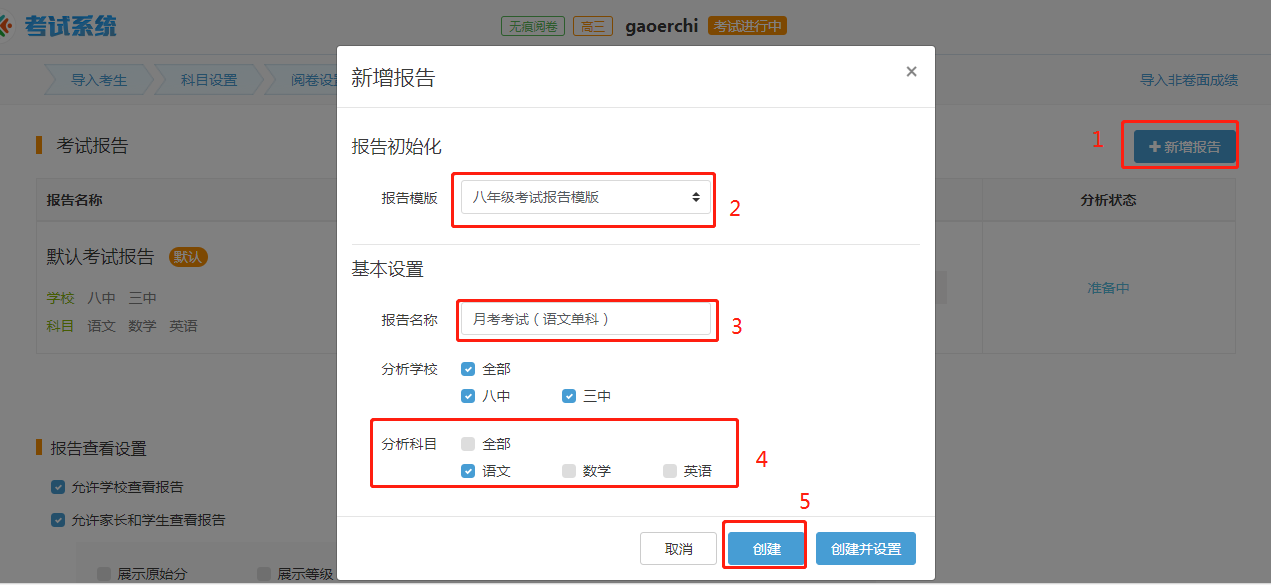Toggle 分析学校 全部 checkbox
This screenshot has width=1271, height=585.
468,369
